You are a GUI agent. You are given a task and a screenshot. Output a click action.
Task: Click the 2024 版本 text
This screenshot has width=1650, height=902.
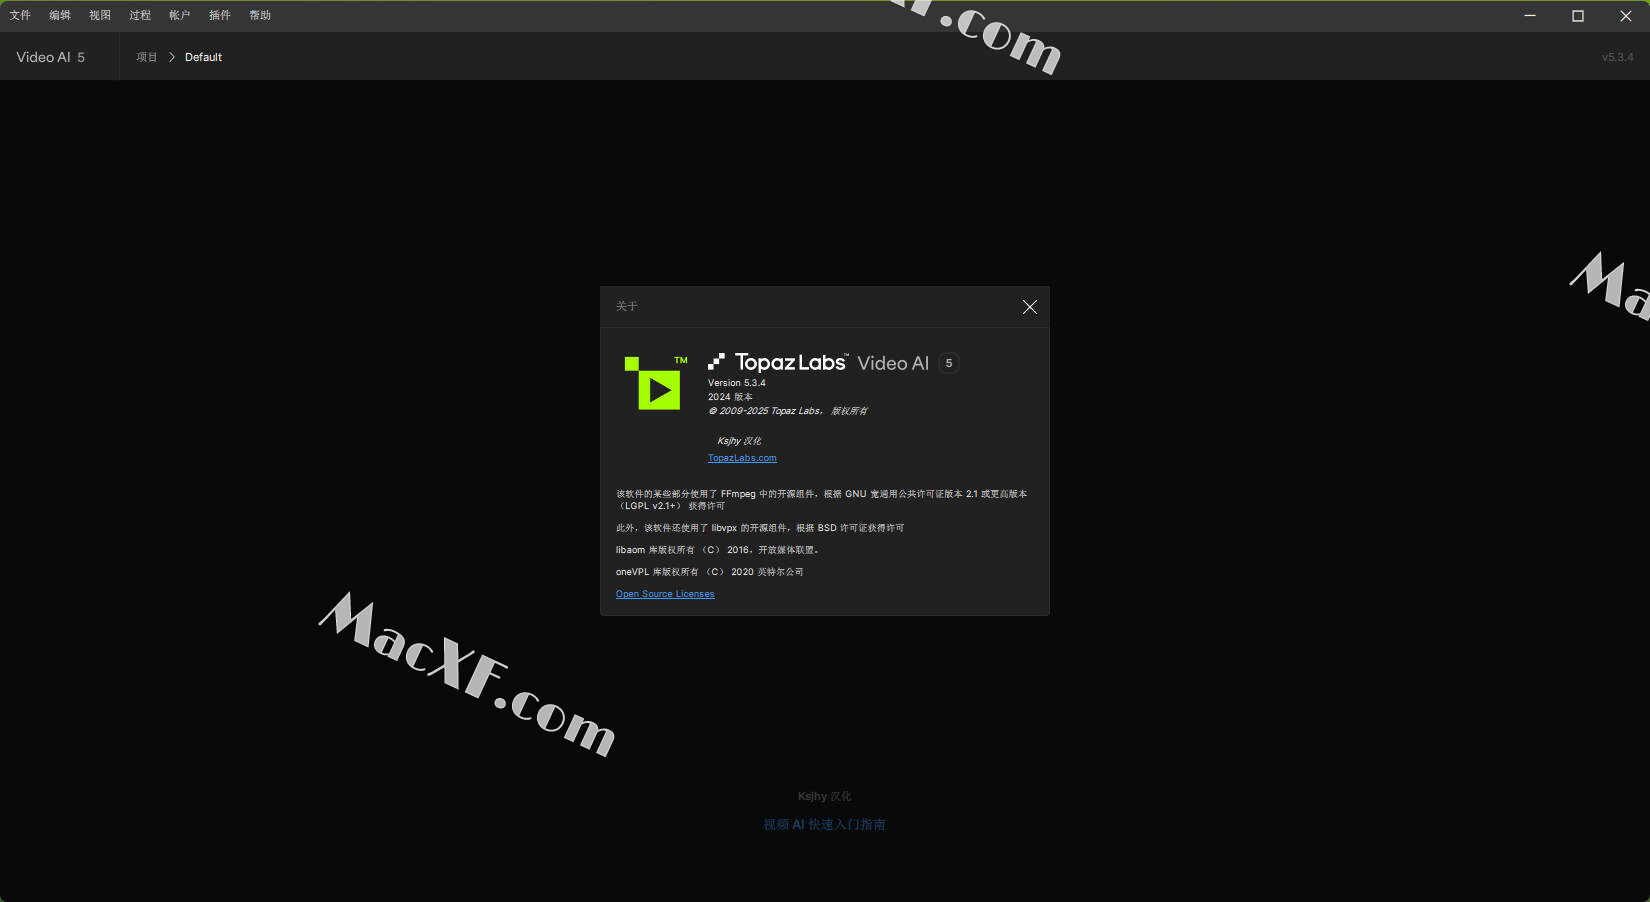pos(730,397)
